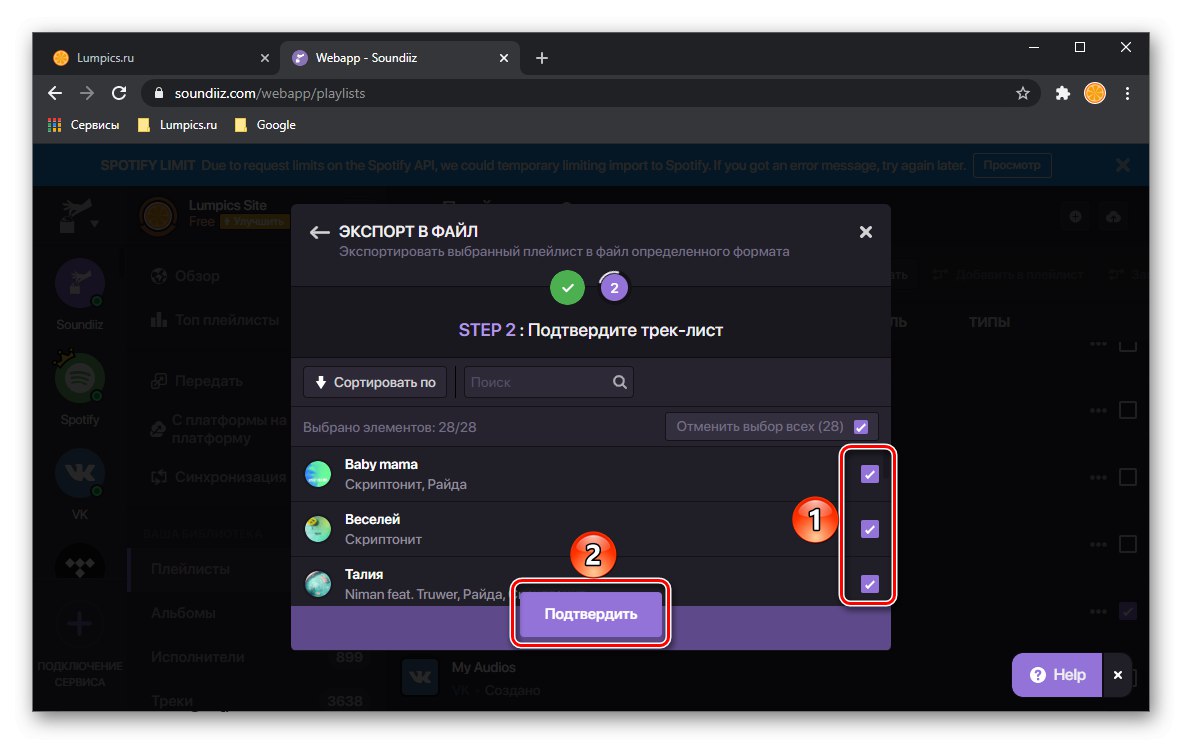Open the browser extensions puzzle icon

[1062, 93]
